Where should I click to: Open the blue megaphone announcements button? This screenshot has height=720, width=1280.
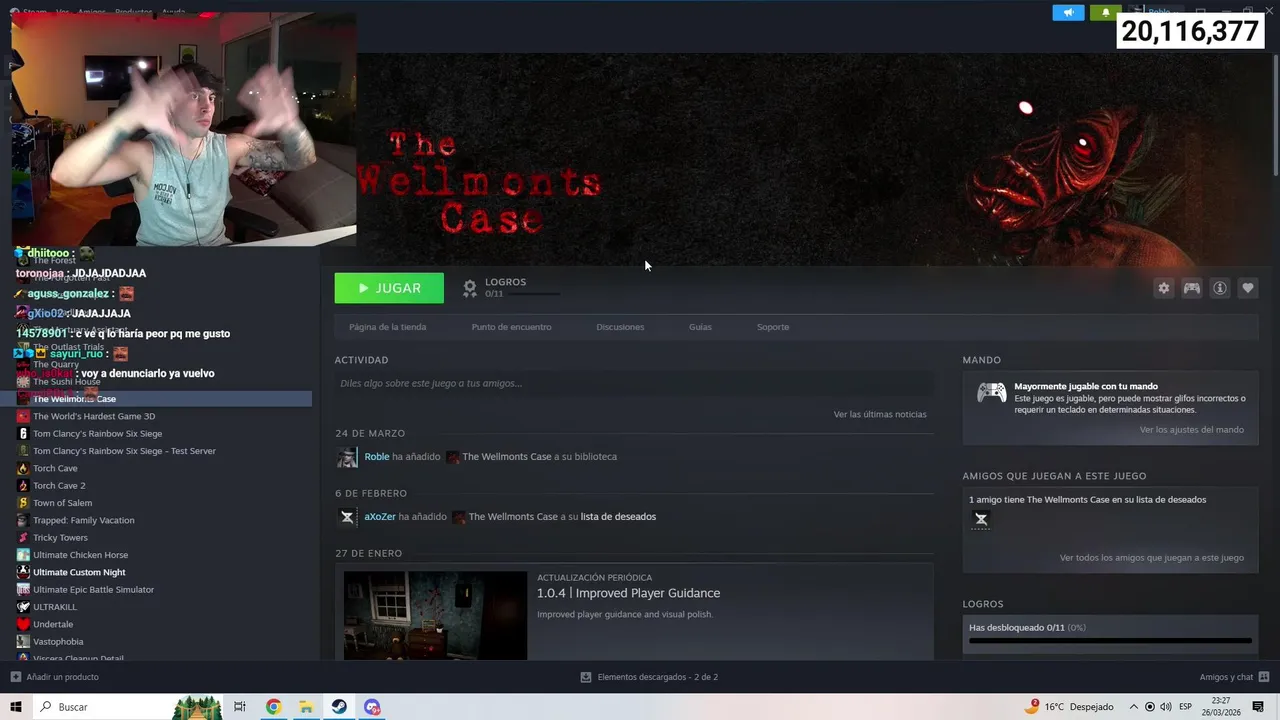click(x=1068, y=12)
